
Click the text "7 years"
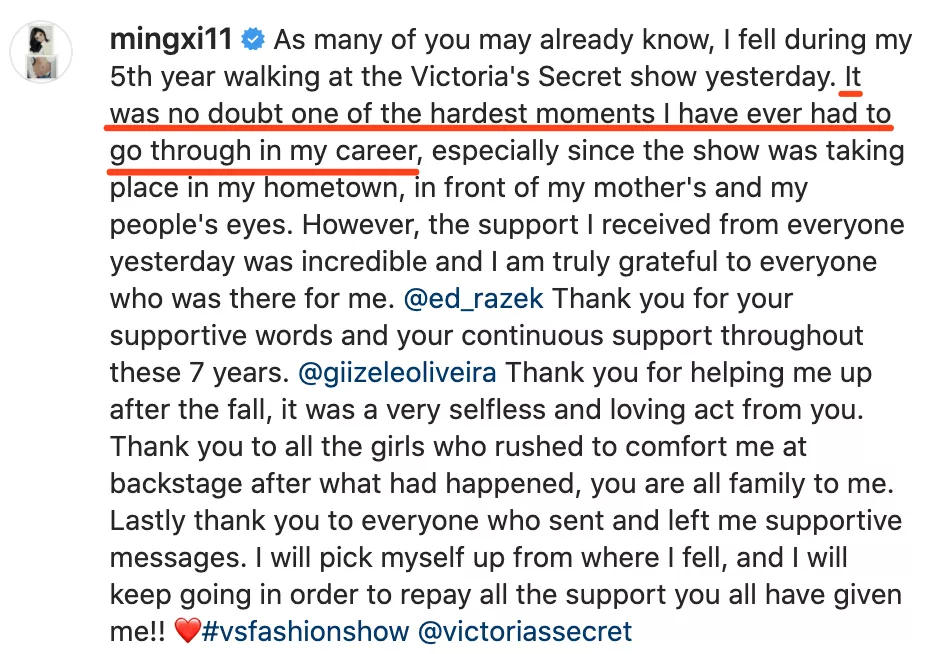[239, 373]
